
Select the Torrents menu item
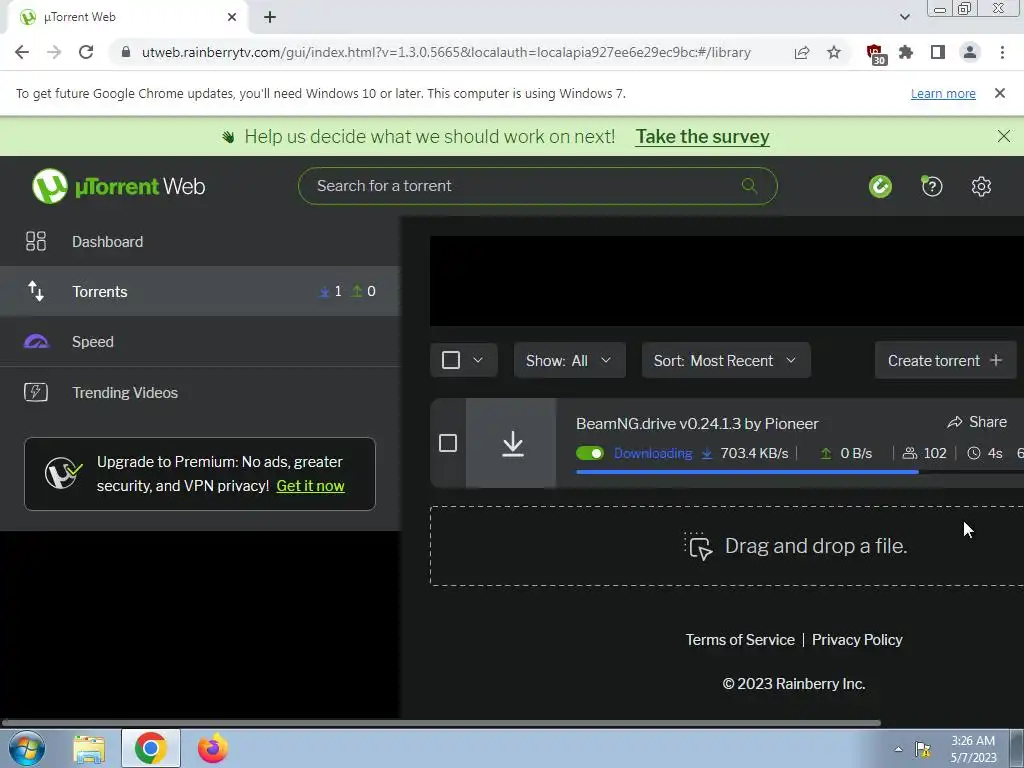click(200, 291)
